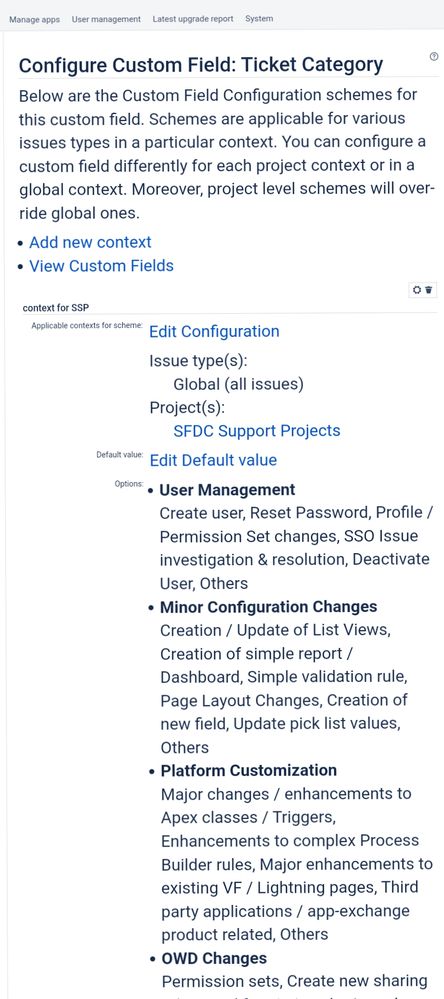
Task: Click the context for SSP scheme title
Action: (x=55, y=308)
